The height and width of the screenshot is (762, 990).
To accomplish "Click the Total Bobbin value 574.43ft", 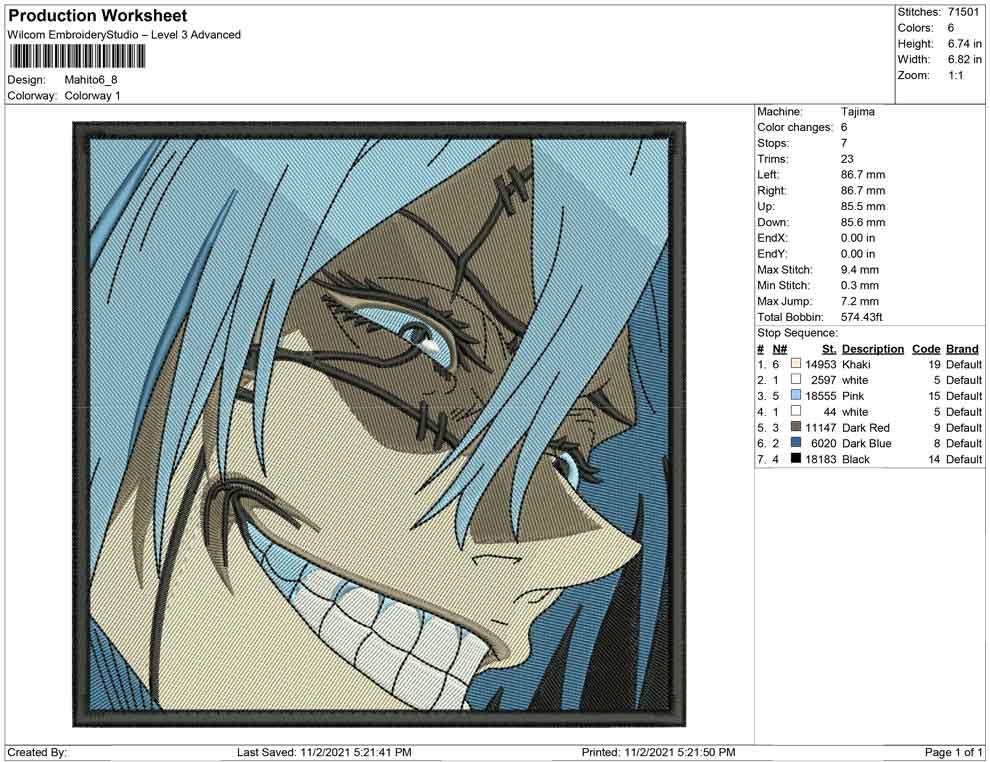I will [x=861, y=317].
